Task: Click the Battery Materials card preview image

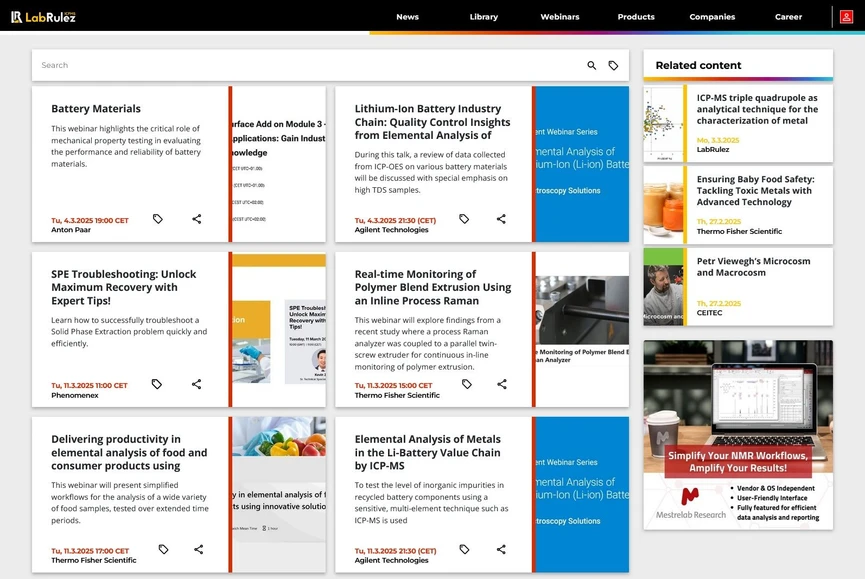Action: tap(279, 164)
